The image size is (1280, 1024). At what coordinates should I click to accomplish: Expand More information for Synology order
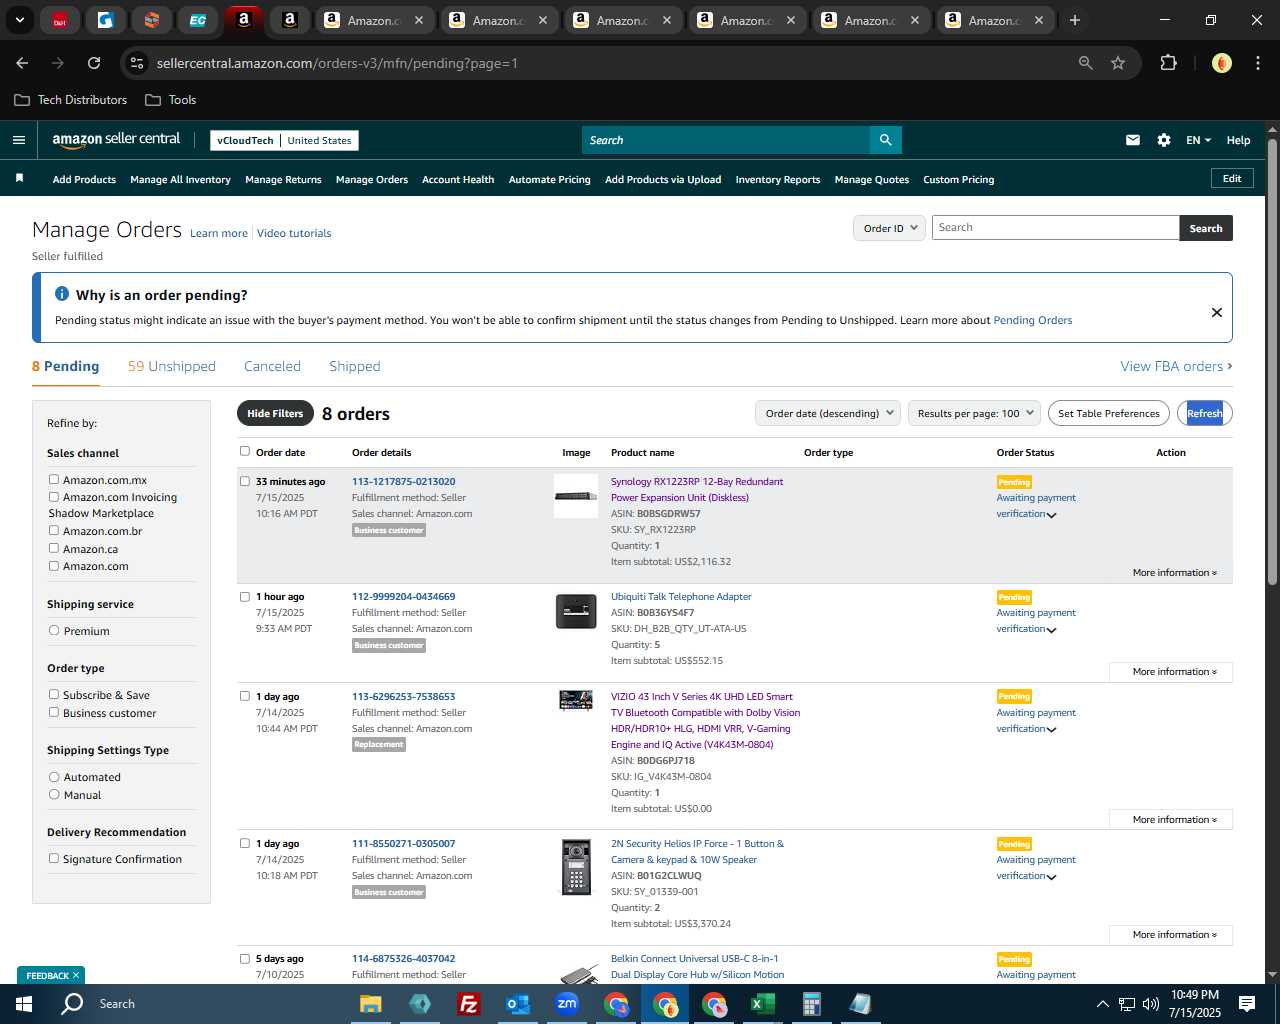tap(1174, 573)
